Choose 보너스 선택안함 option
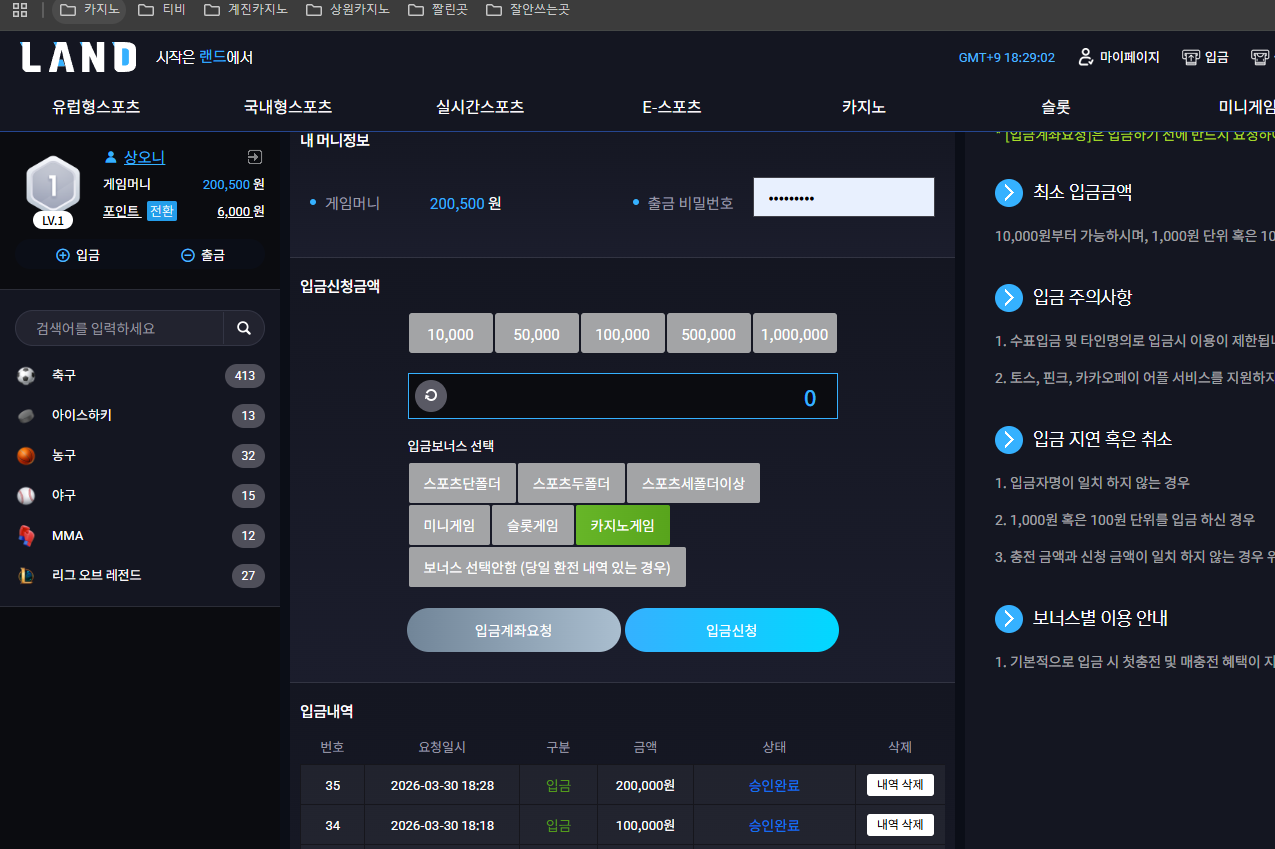 pyautogui.click(x=547, y=567)
